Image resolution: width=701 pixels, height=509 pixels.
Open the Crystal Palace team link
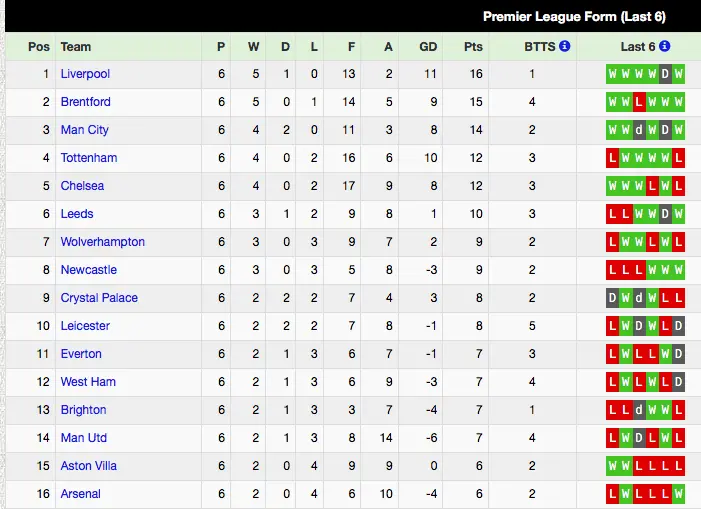coord(99,298)
